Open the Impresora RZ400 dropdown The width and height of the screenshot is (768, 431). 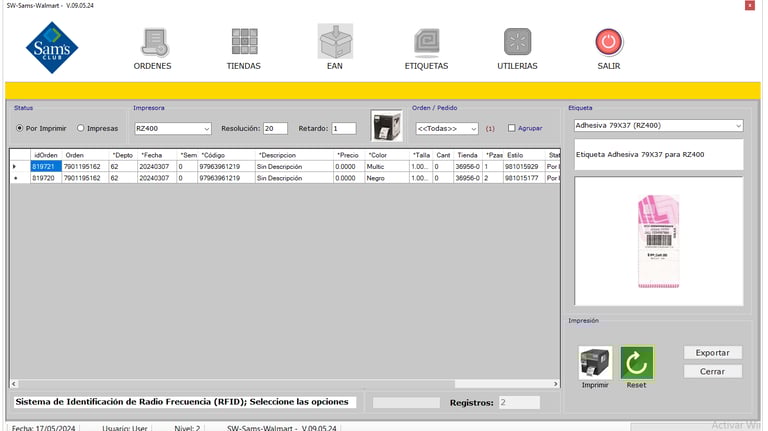173,128
